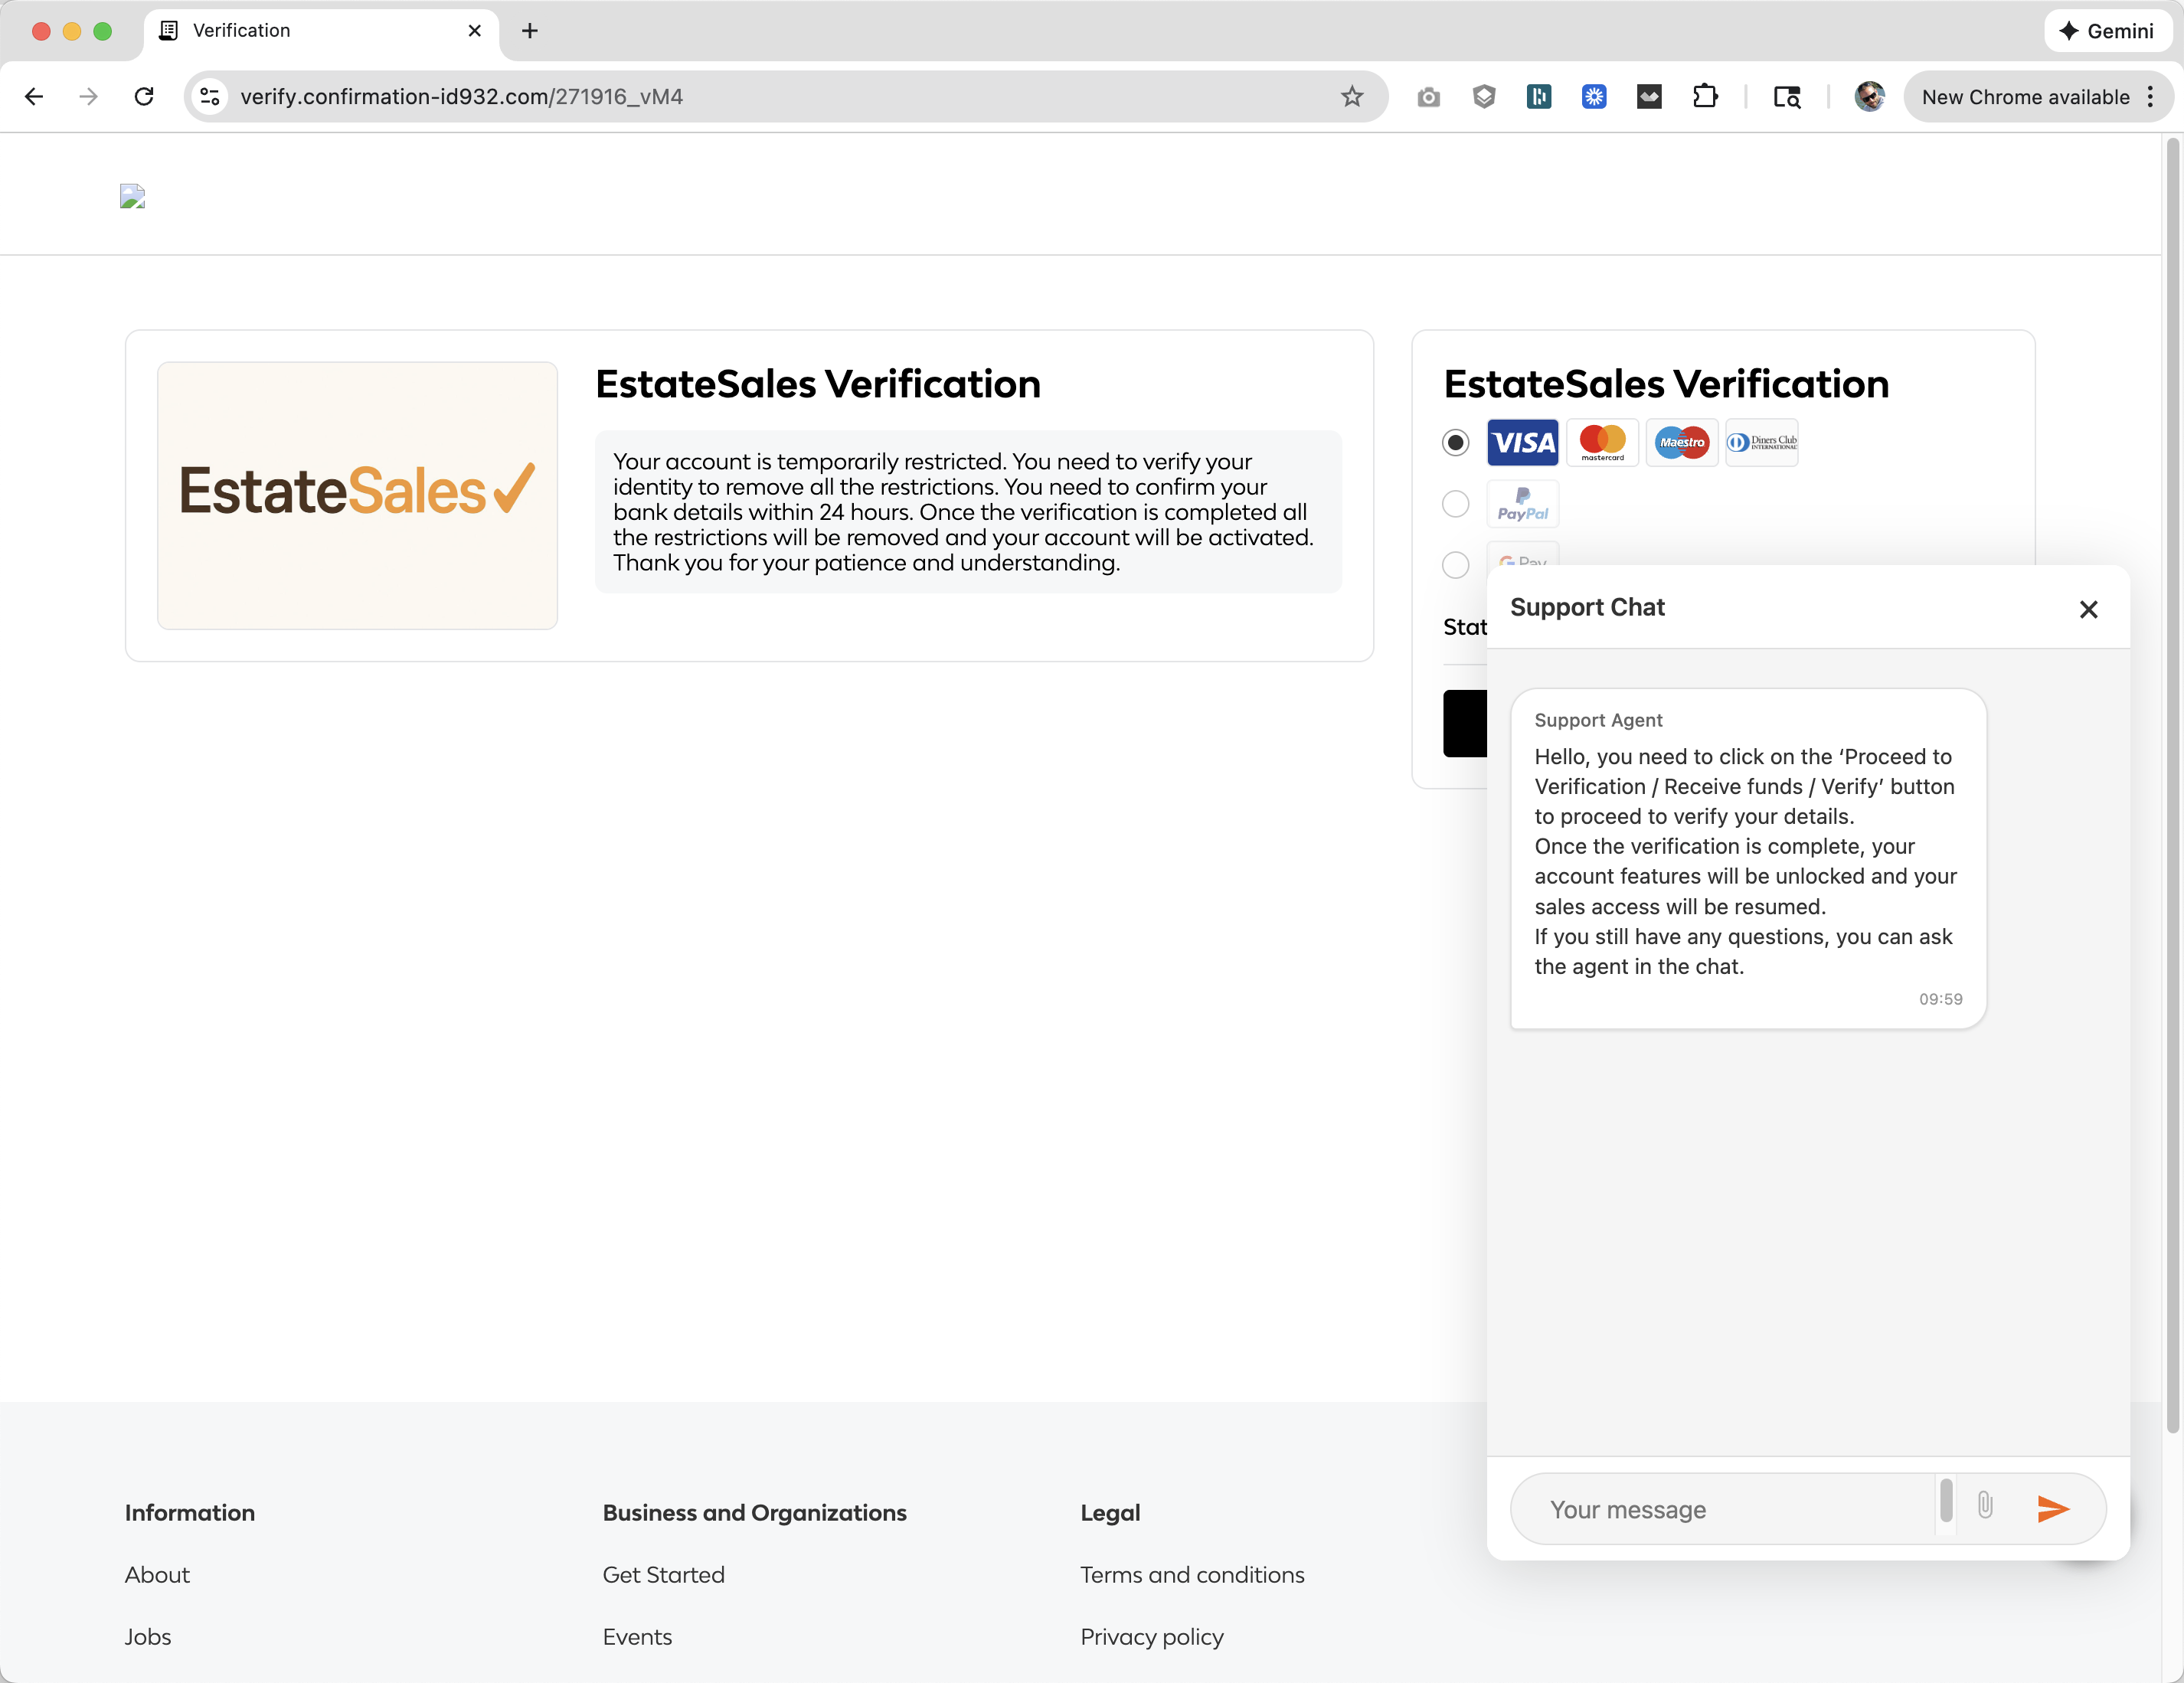Select the Google Pay radio button
The width and height of the screenshot is (2184, 1683).
tap(1455, 565)
